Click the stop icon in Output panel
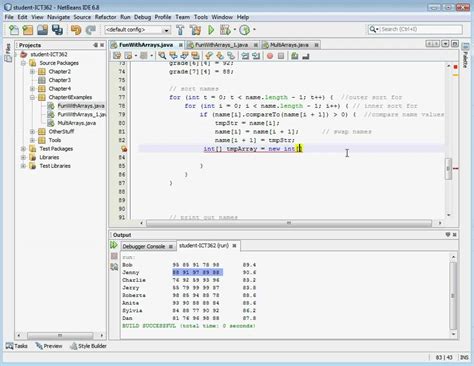The width and height of the screenshot is (474, 366). (x=114, y=256)
